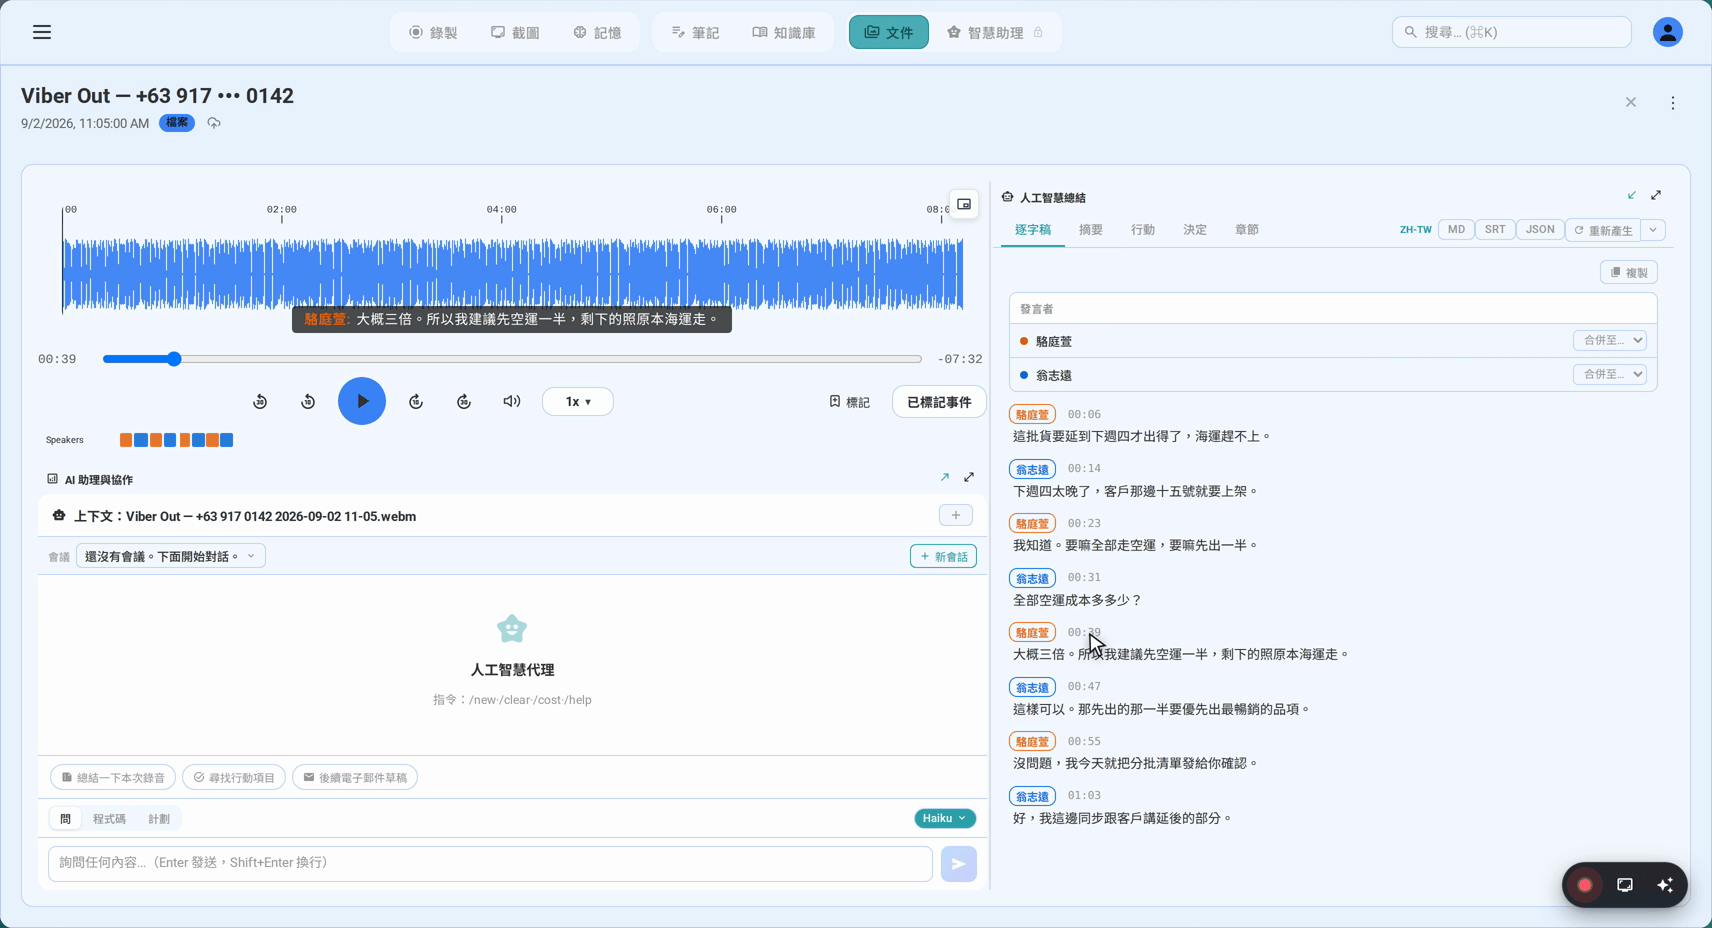Open the 錄製 tab in top nav

433,32
